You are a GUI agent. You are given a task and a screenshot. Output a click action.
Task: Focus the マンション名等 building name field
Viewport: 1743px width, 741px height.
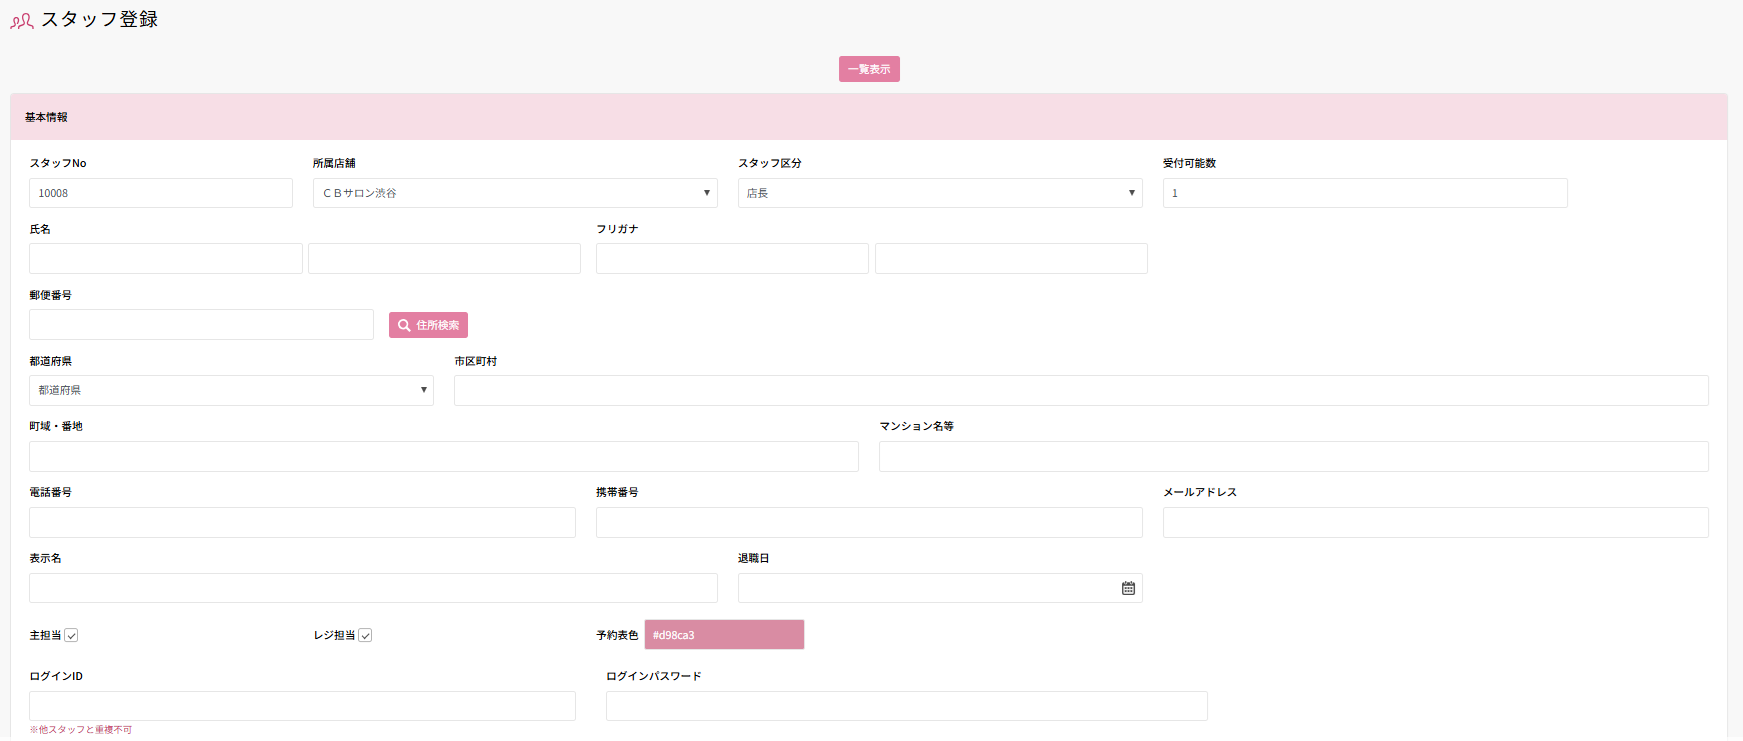1293,457
